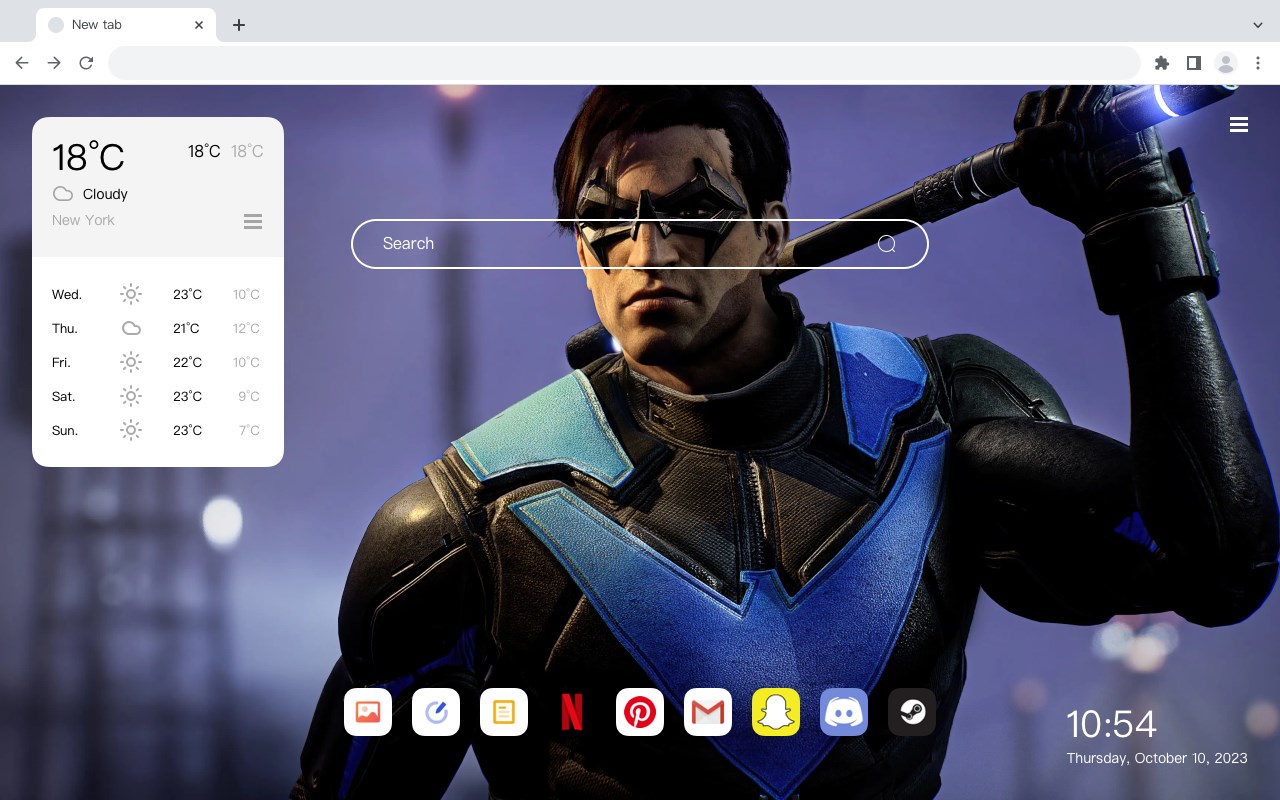Viewport: 1280px width, 800px height.
Task: Click the 10:54 clock display
Action: coord(1111,724)
